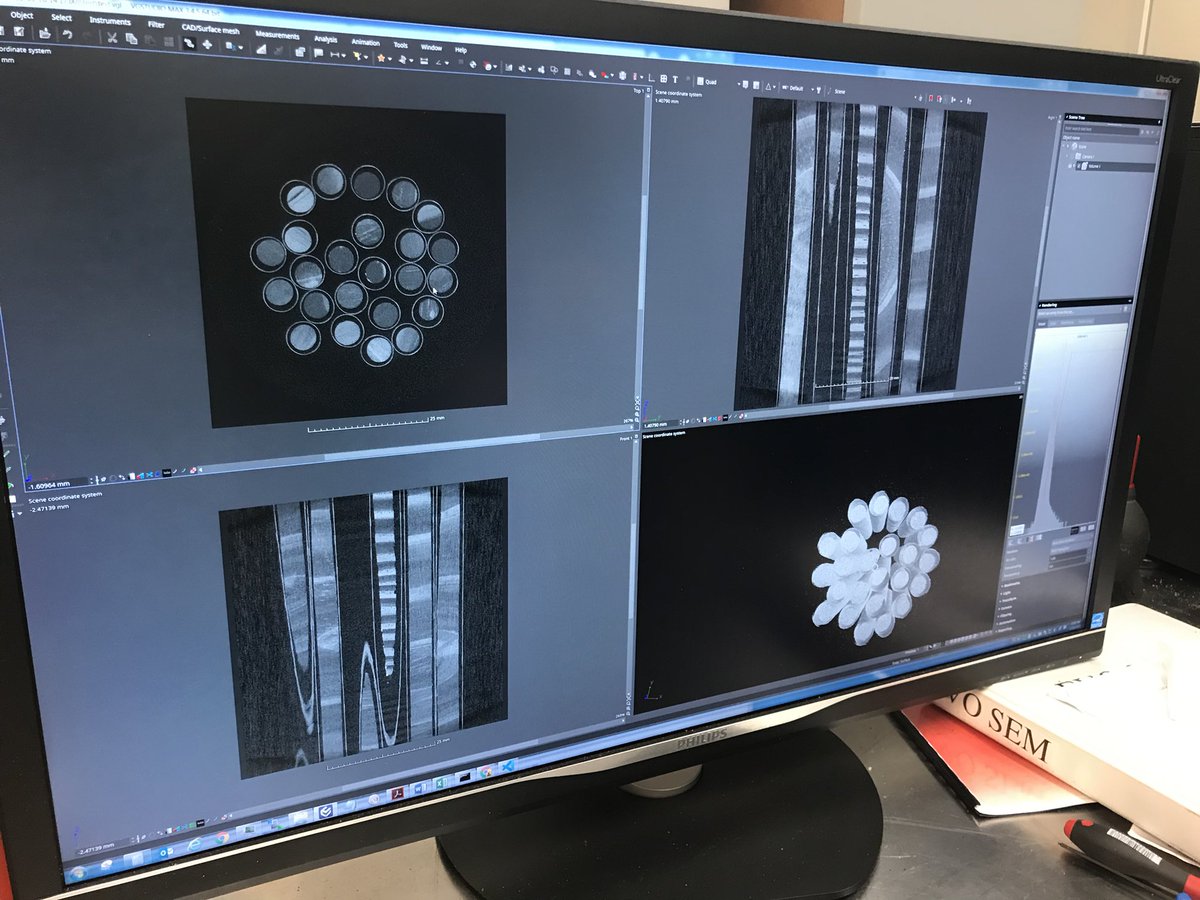This screenshot has height=900, width=1200.
Task: Open the Select menu
Action: click(x=61, y=17)
